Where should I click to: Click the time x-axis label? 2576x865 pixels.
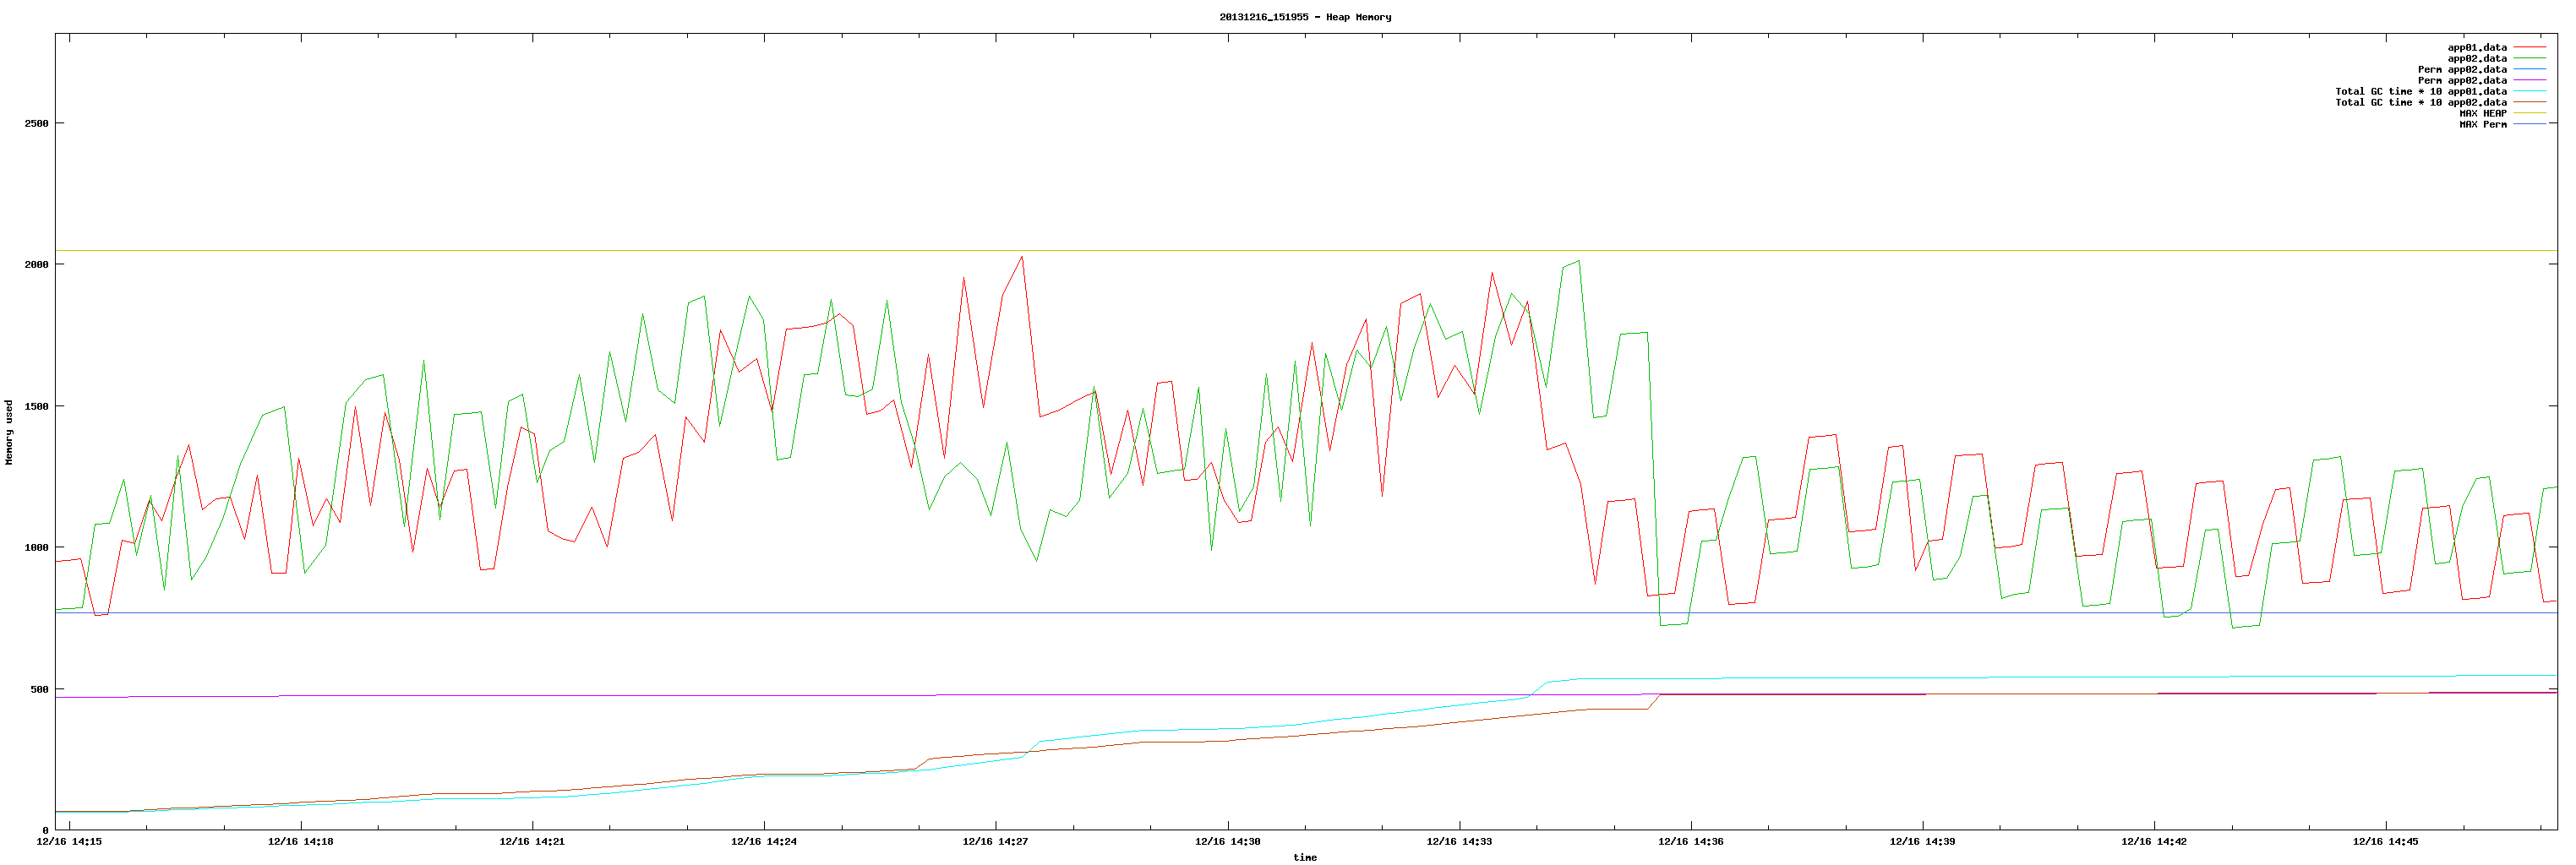tap(1304, 857)
